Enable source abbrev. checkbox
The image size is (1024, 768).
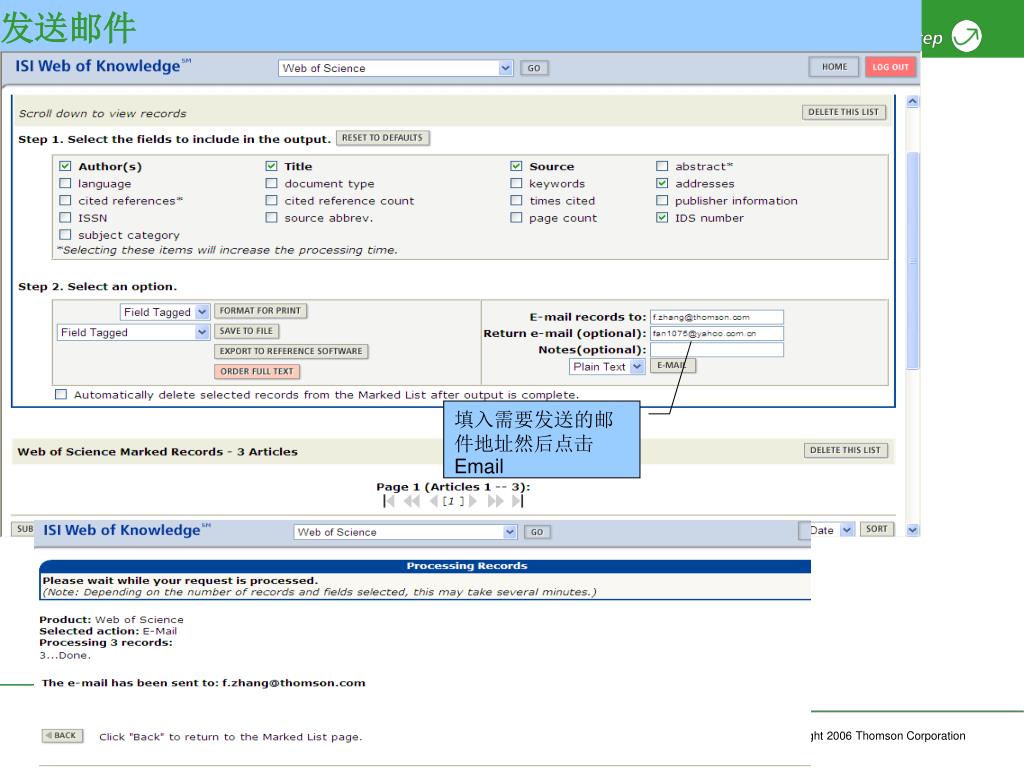click(x=272, y=217)
